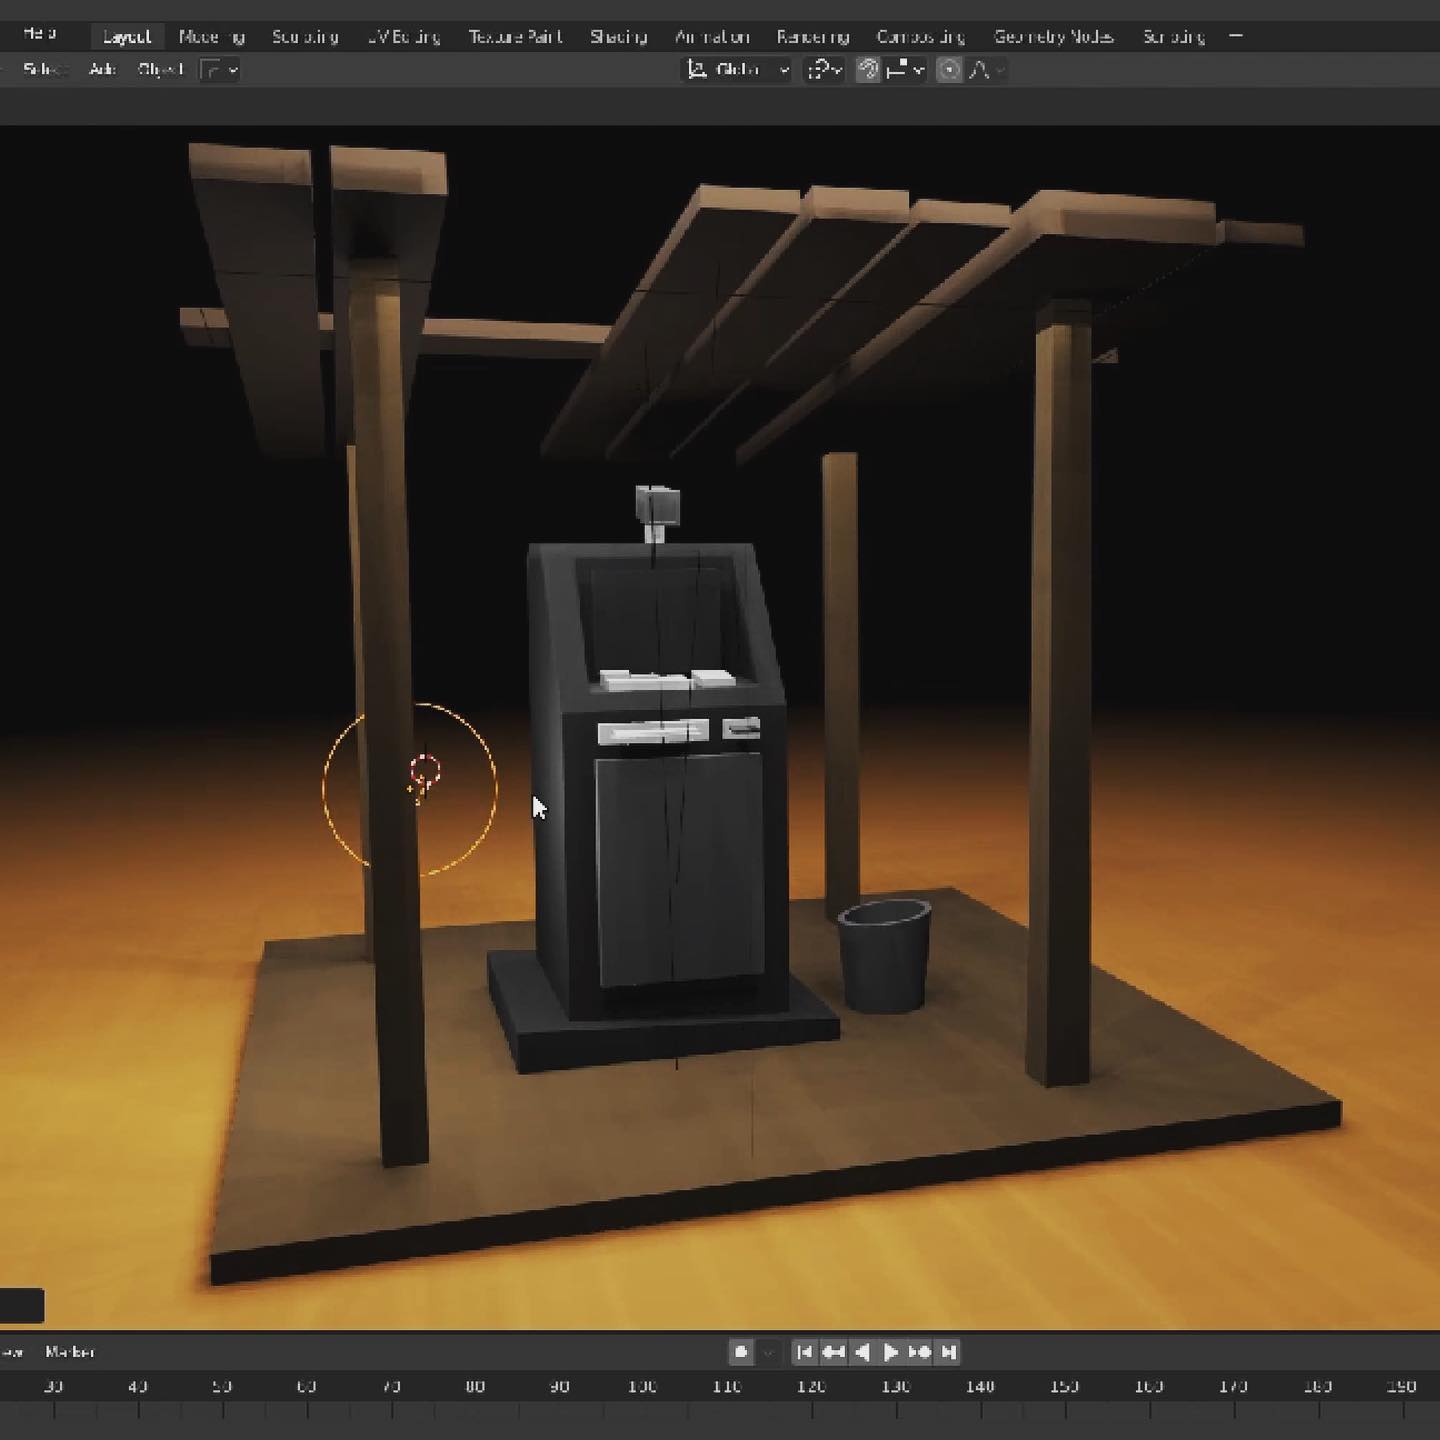Click the transform pivot point icon
Screen dimensions: 1440x1440
click(x=822, y=70)
